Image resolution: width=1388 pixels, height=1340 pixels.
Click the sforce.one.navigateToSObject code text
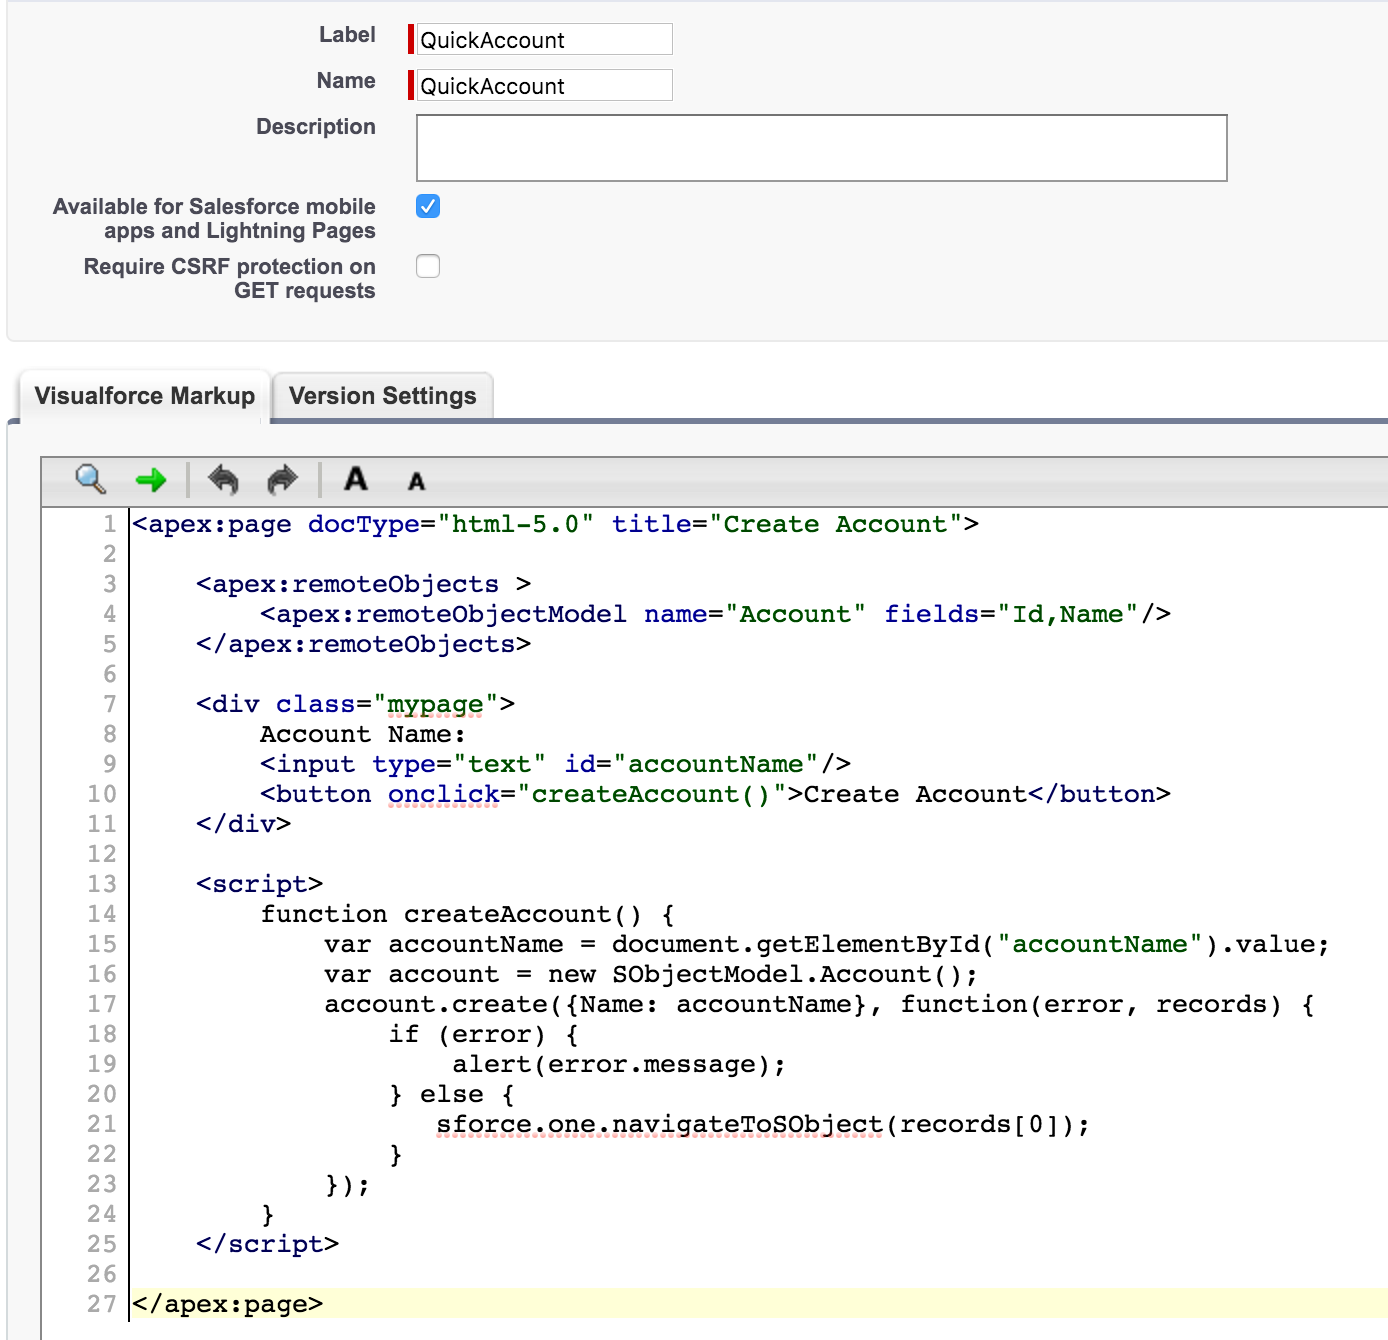(x=660, y=1124)
